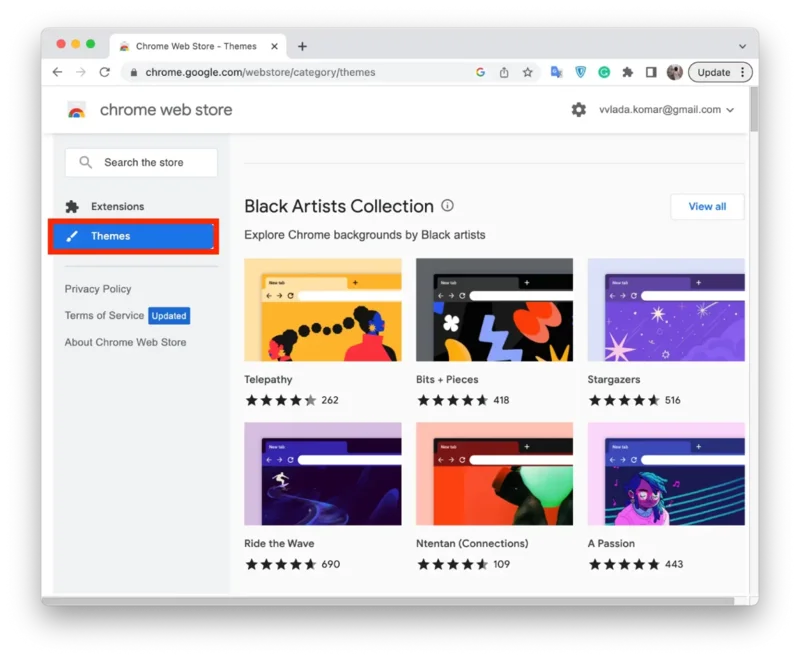
Task: Click the Ntentan (Connections) theme name
Action: [472, 544]
